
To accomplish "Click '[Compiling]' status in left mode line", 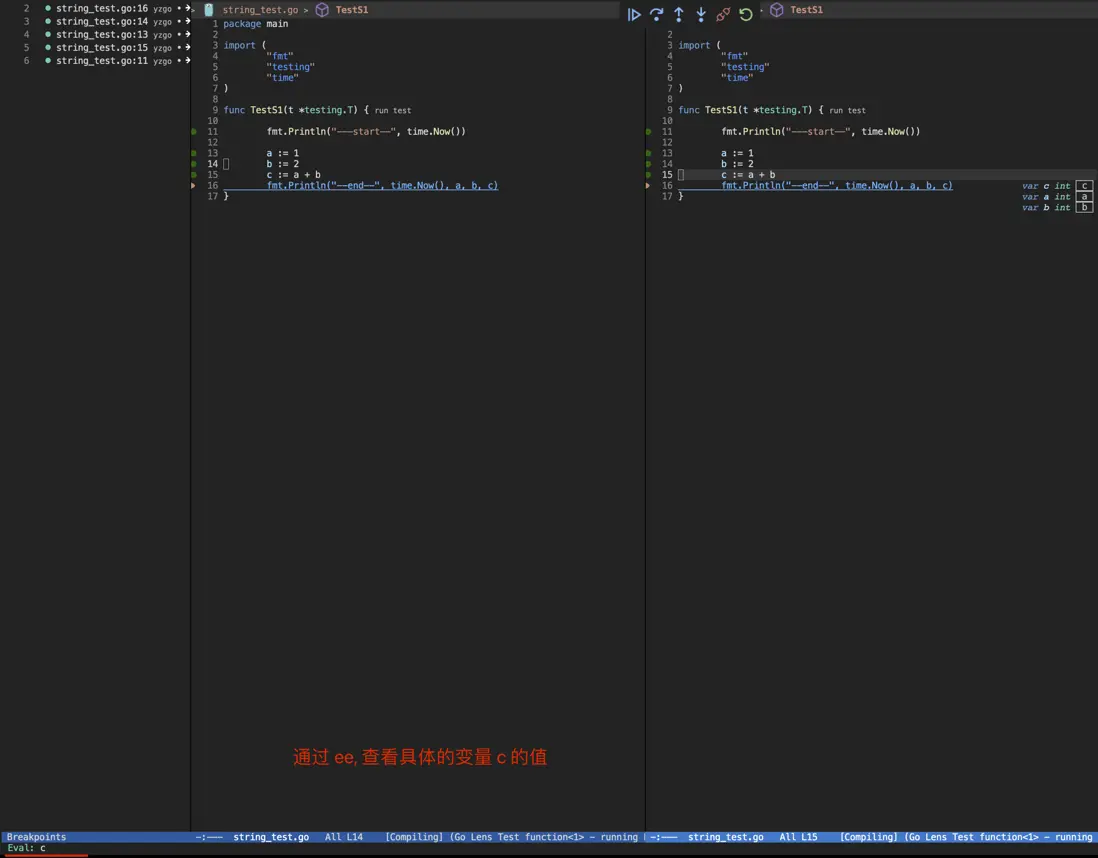I will [414, 837].
